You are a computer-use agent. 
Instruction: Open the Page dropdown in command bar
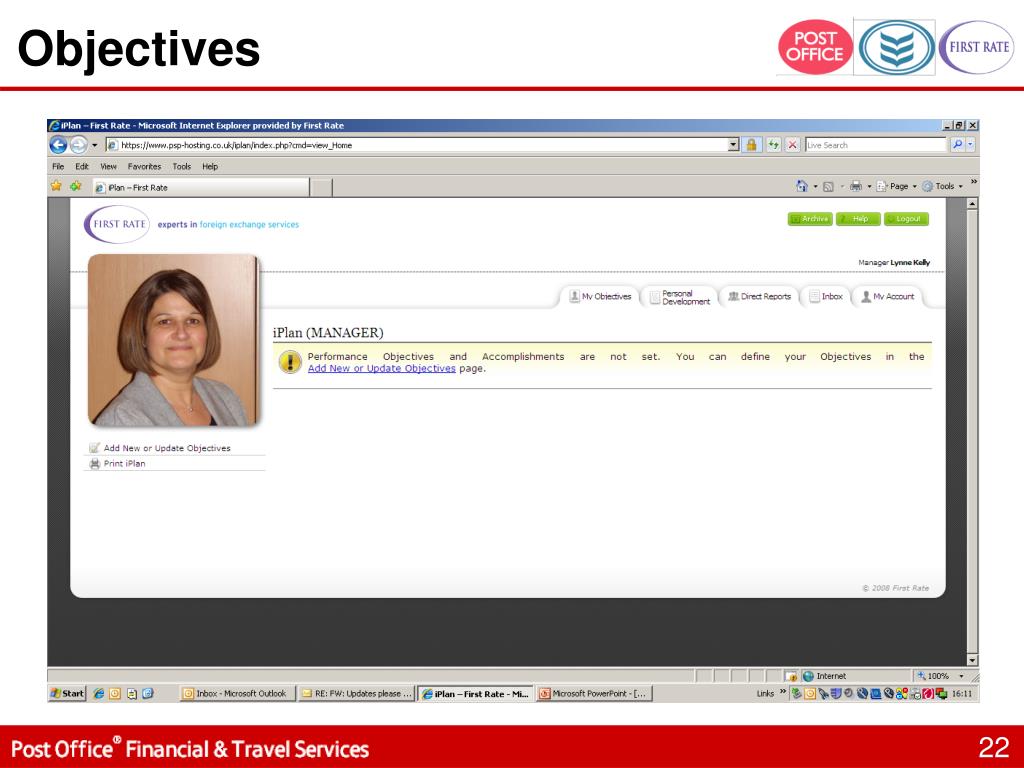(896, 186)
